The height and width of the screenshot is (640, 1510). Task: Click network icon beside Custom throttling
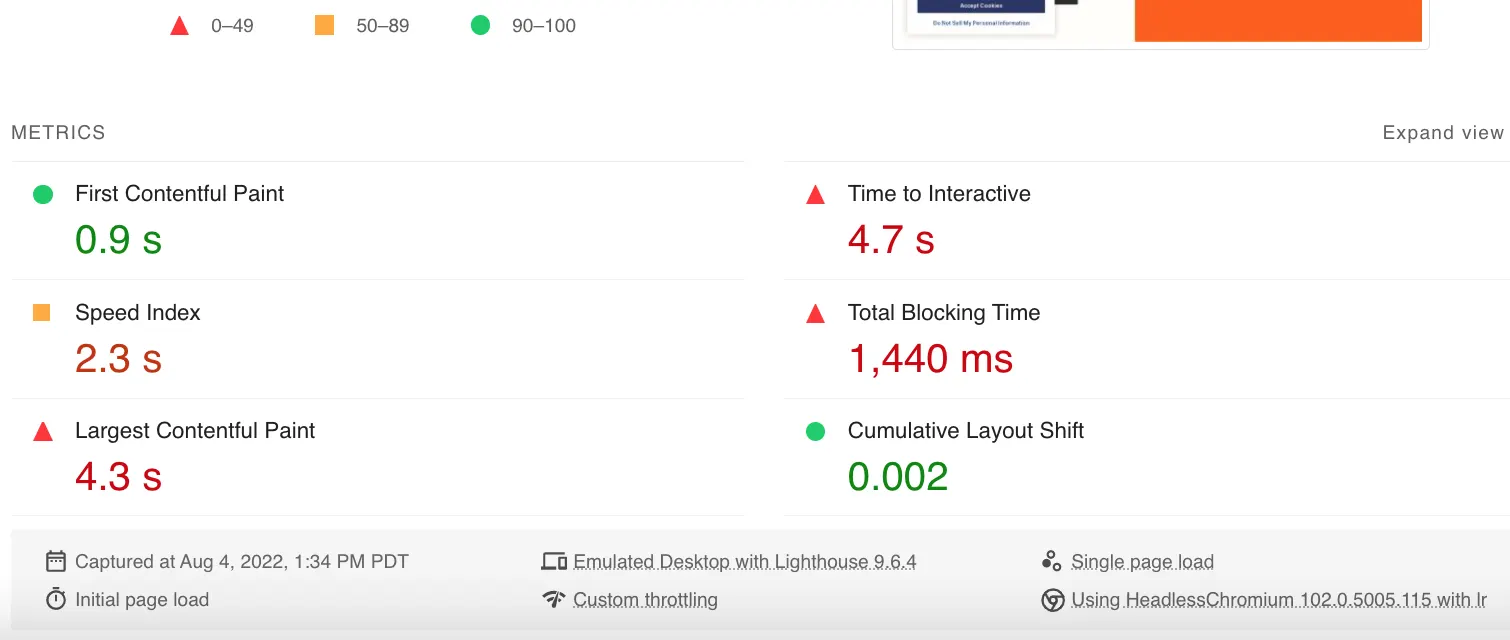(554, 599)
